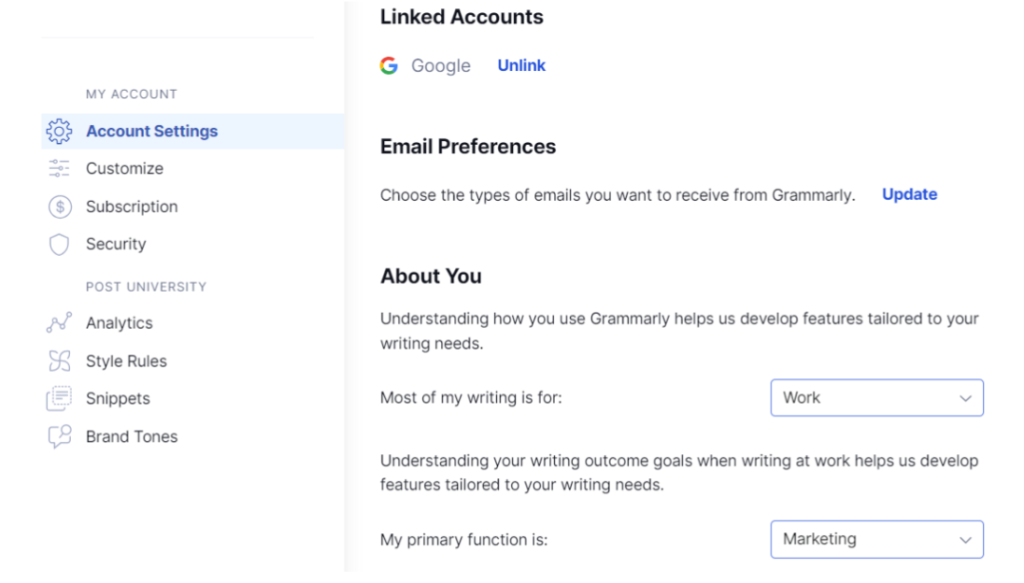Click the Update link for email preferences
Viewport: 1024px width, 583px height.
(x=909, y=195)
